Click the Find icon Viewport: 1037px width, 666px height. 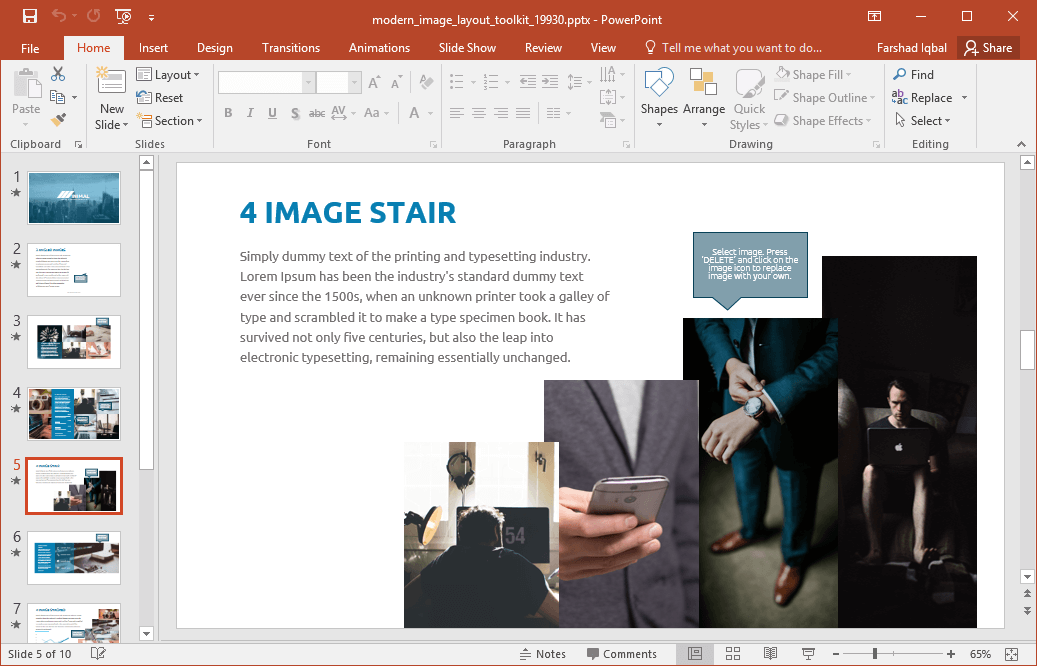pos(913,74)
